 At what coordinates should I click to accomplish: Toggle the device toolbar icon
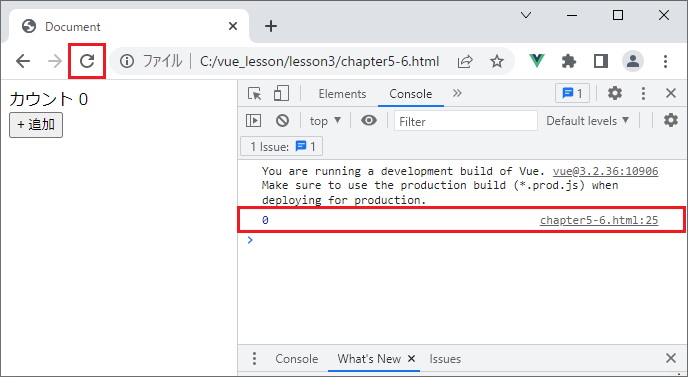click(281, 93)
